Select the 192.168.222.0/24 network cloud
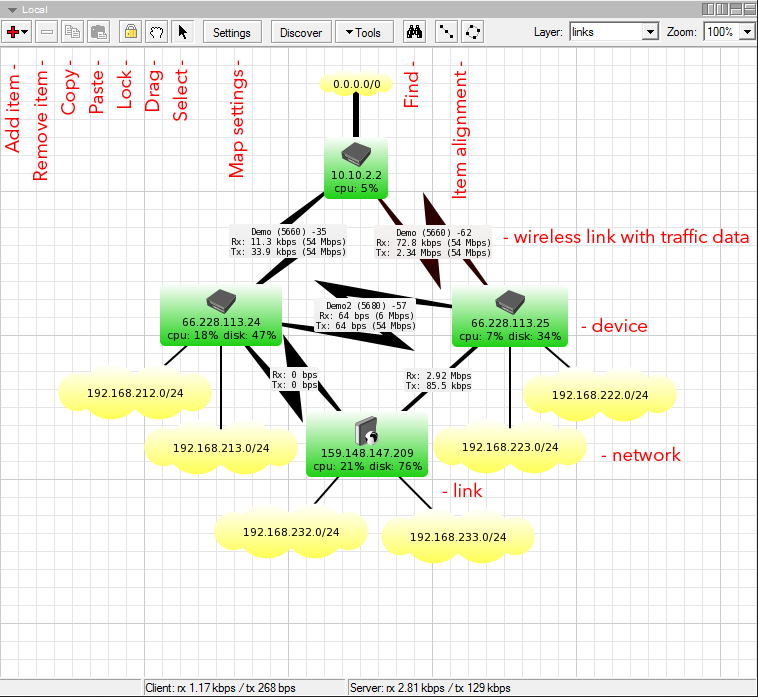The height and width of the screenshot is (697, 758). tap(600, 395)
